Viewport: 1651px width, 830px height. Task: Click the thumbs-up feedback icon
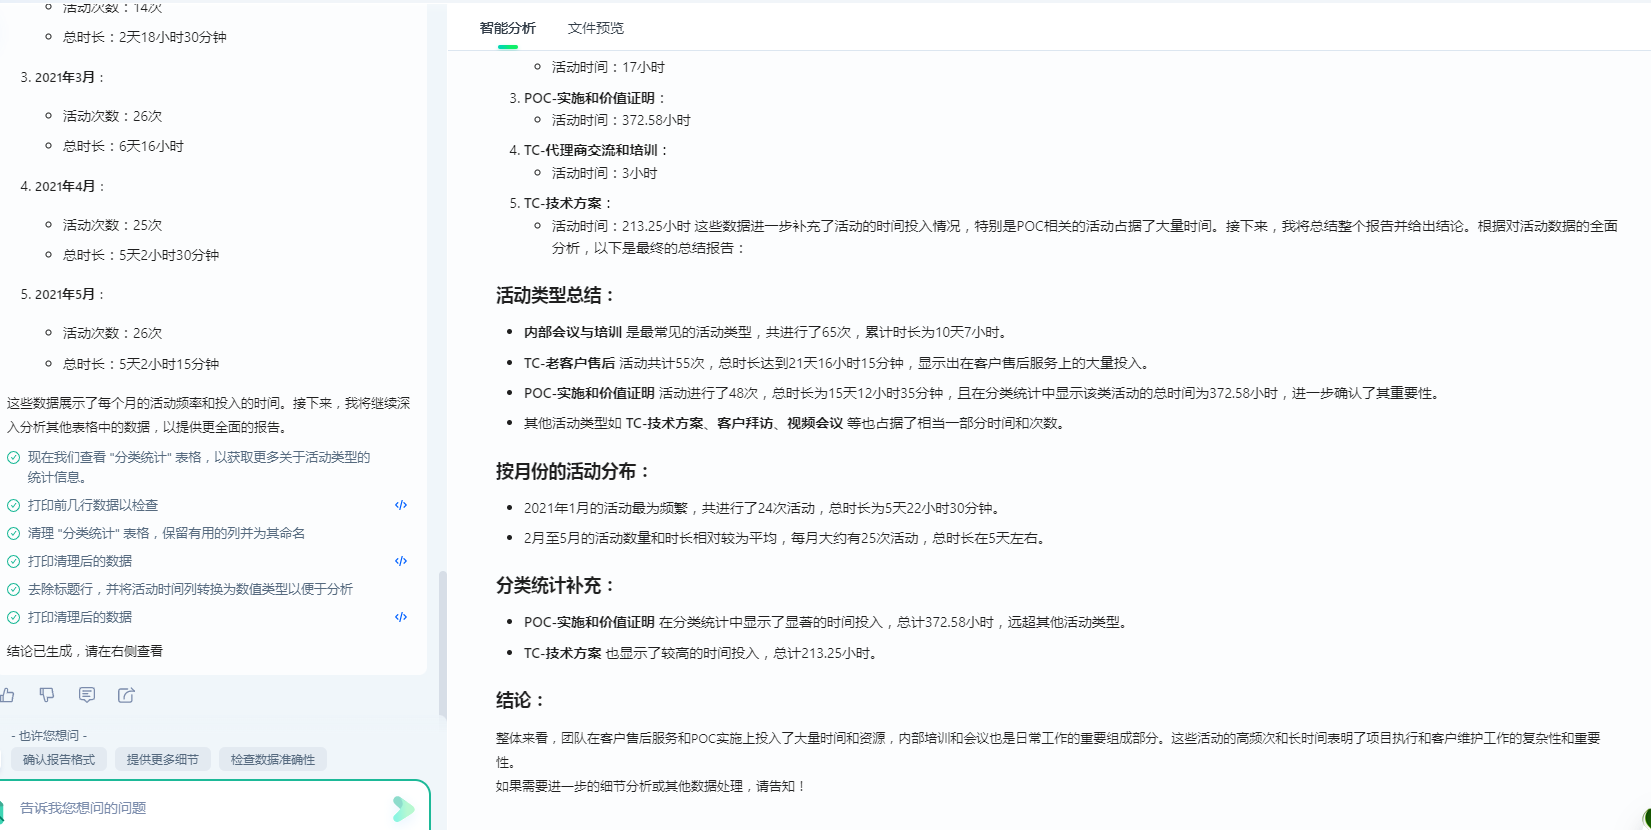pos(7,695)
